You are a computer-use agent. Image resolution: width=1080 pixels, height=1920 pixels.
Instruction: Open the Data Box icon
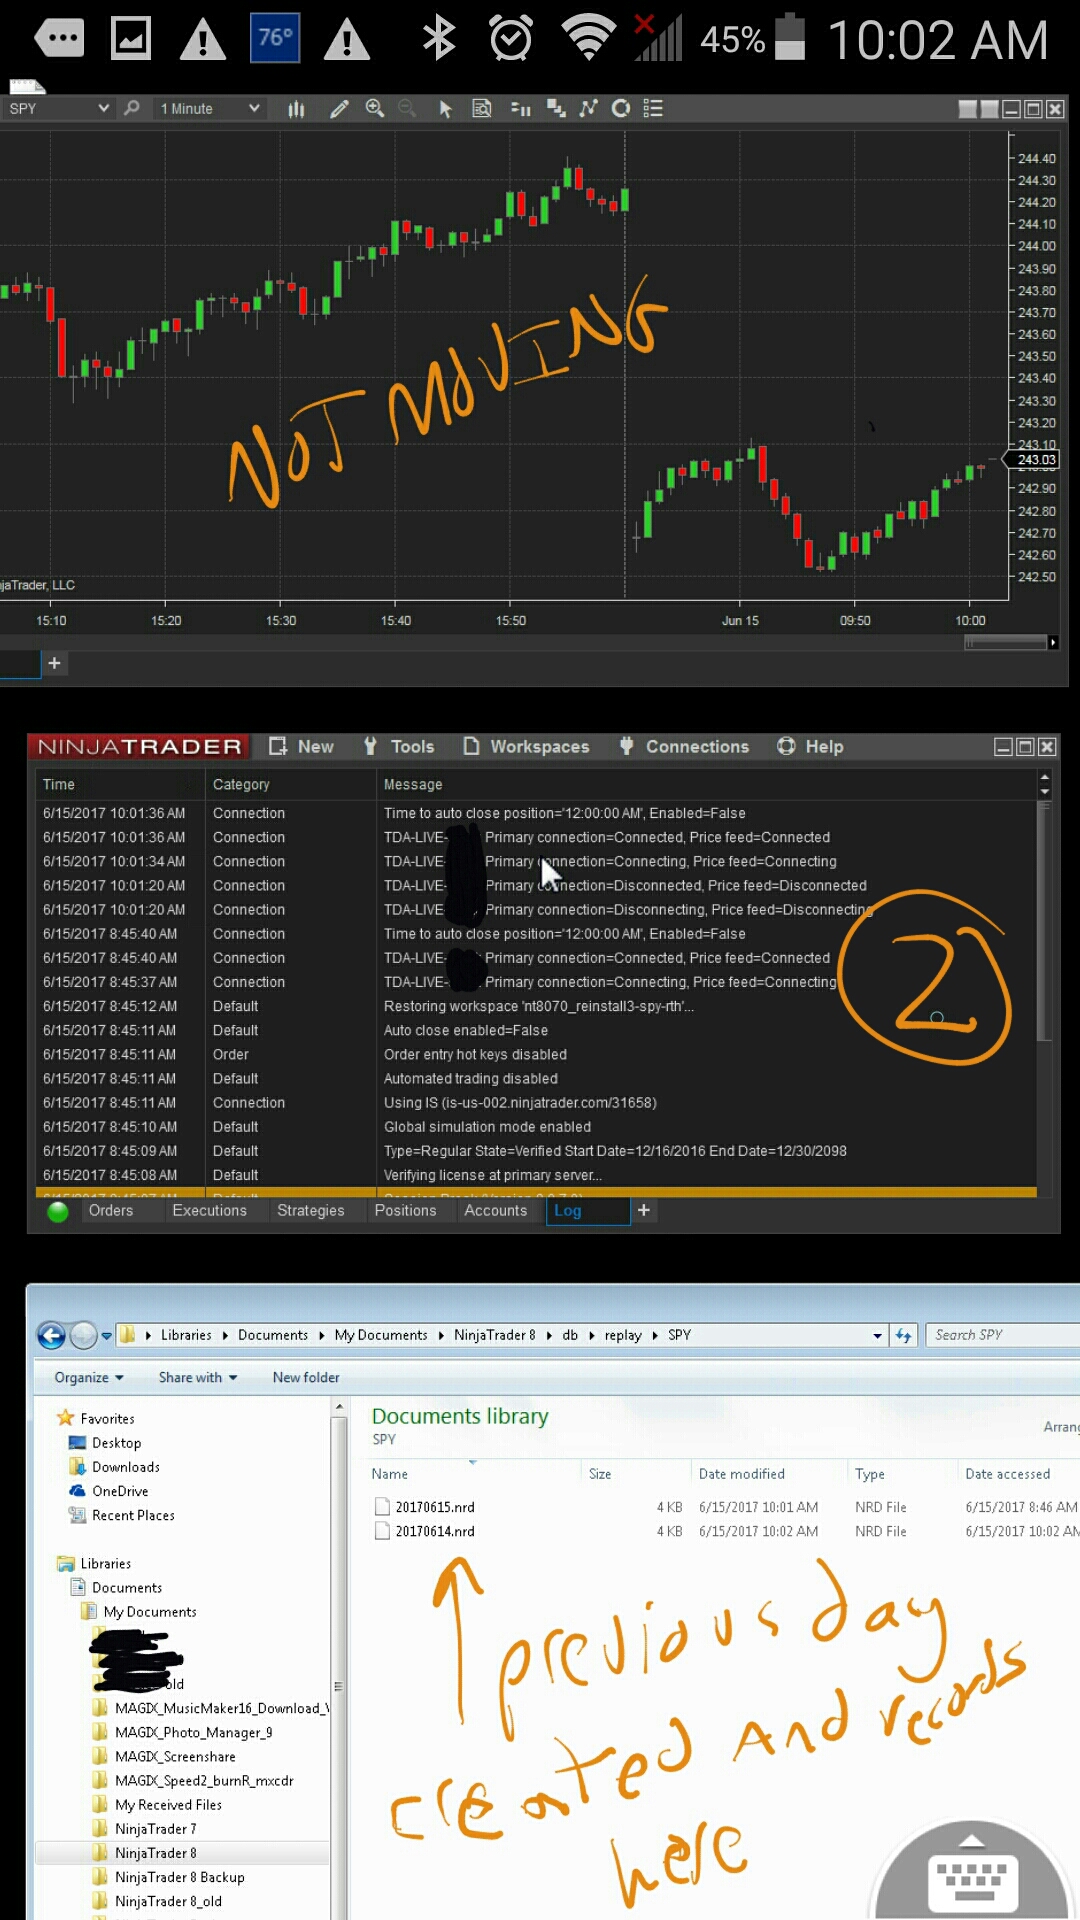481,108
